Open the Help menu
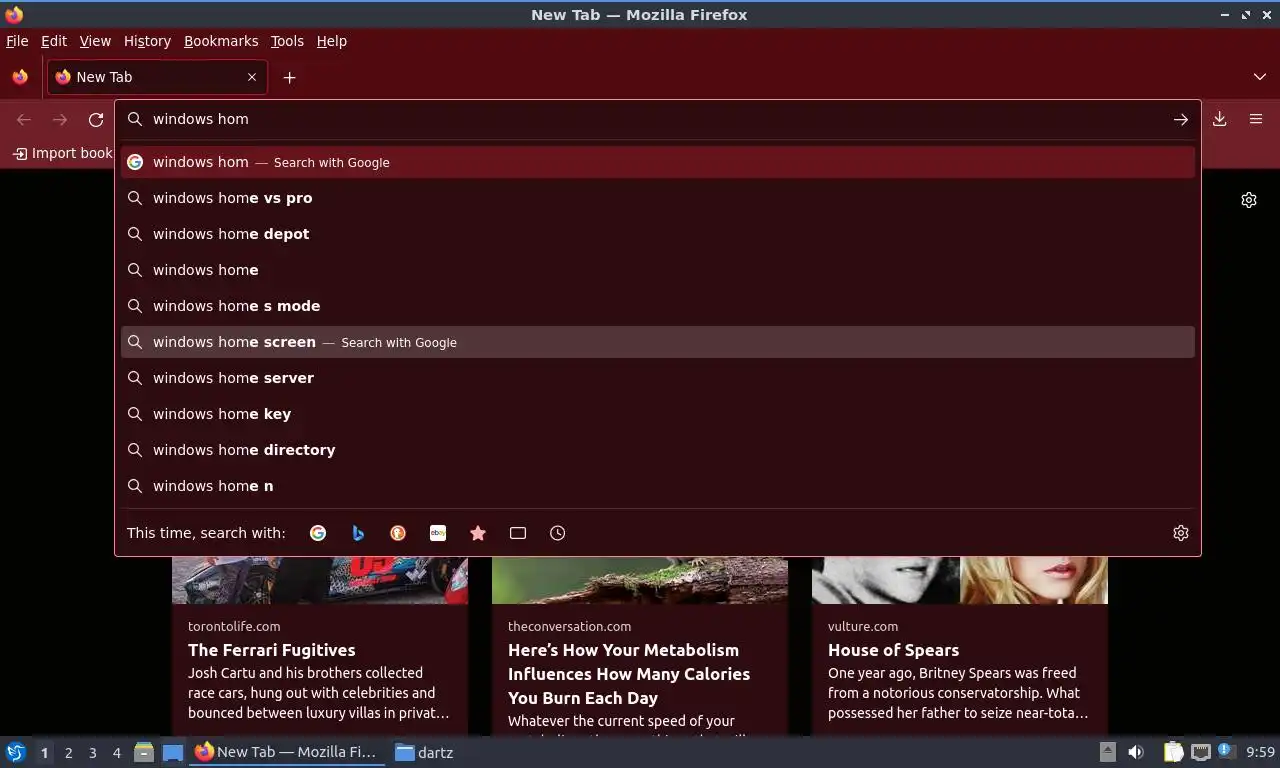The image size is (1280, 768). click(x=332, y=41)
